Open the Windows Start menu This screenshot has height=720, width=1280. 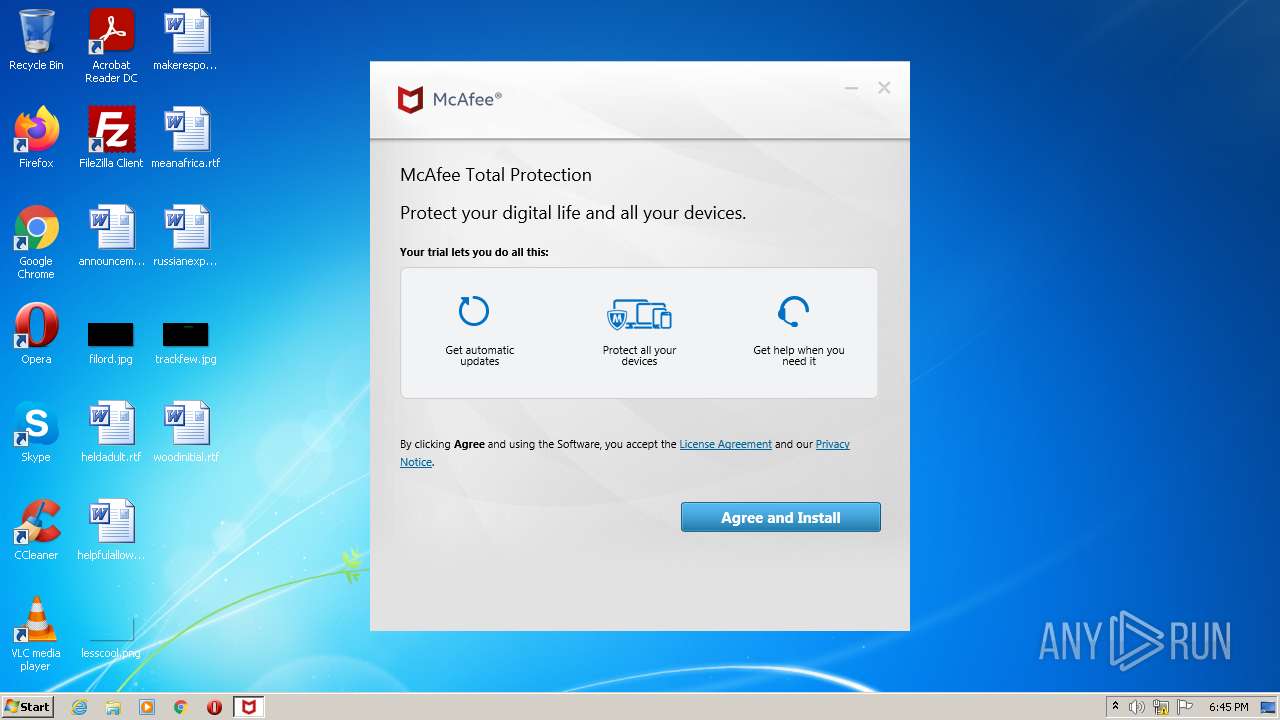pyautogui.click(x=27, y=706)
